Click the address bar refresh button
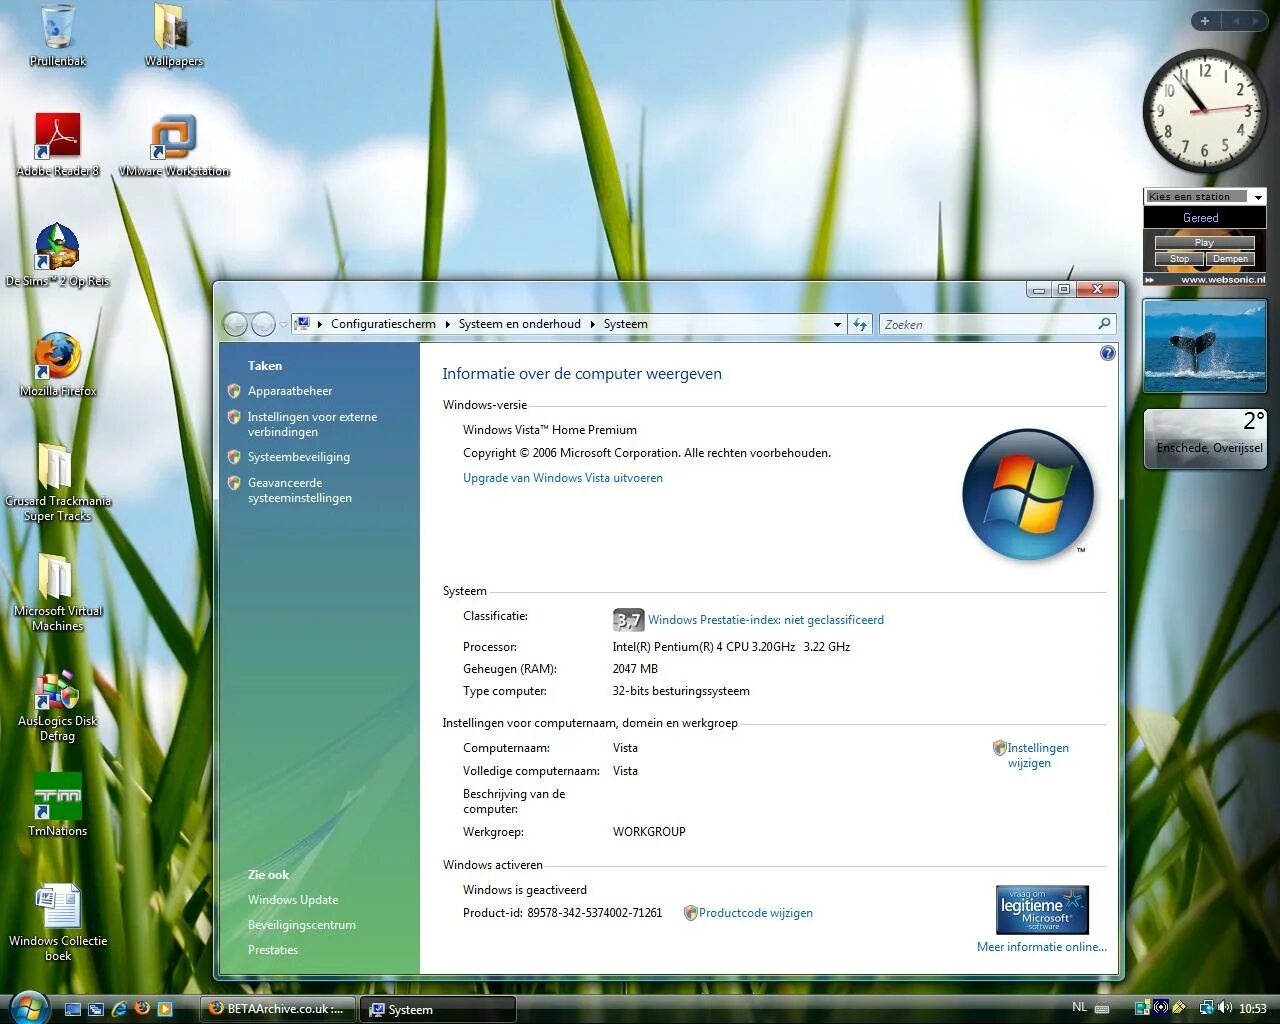Viewport: 1280px width, 1024px height. 860,324
